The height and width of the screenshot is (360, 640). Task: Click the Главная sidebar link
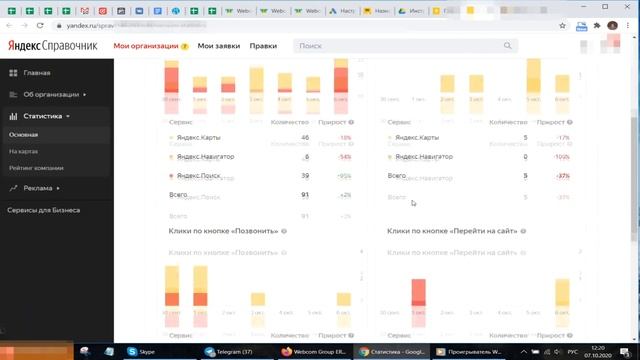[x=37, y=73]
